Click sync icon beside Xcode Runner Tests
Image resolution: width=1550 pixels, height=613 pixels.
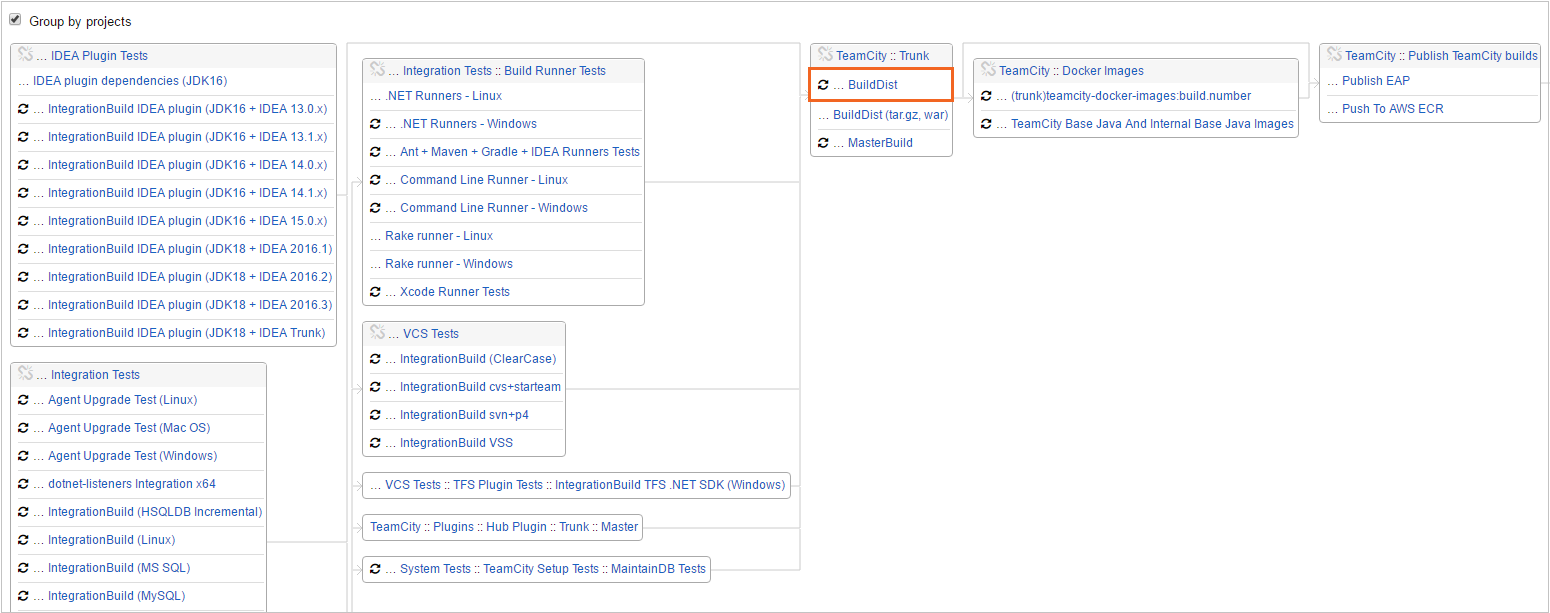click(375, 292)
